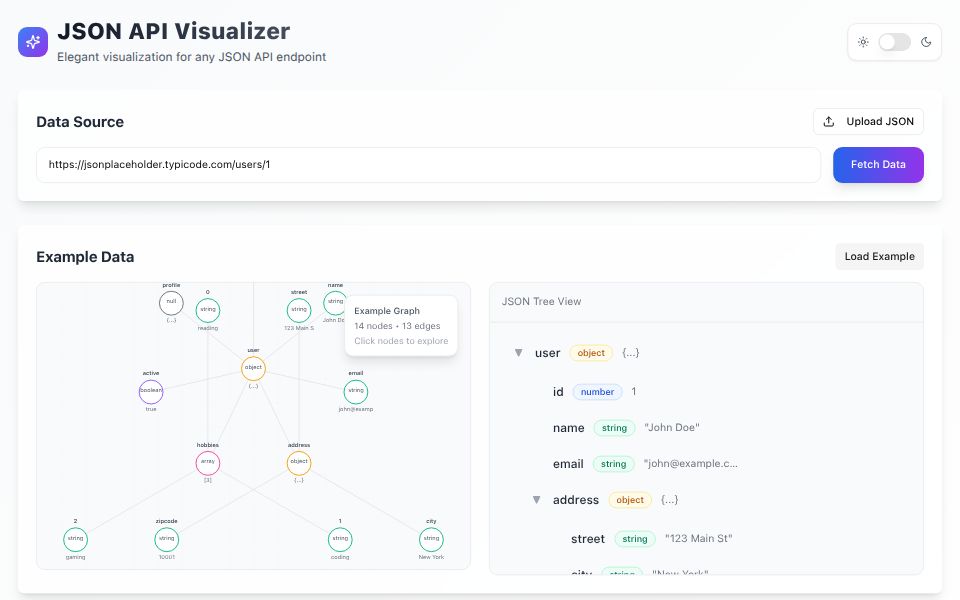Click the street row in tree view
Image resolution: width=960 pixels, height=600 pixels.
(x=707, y=539)
